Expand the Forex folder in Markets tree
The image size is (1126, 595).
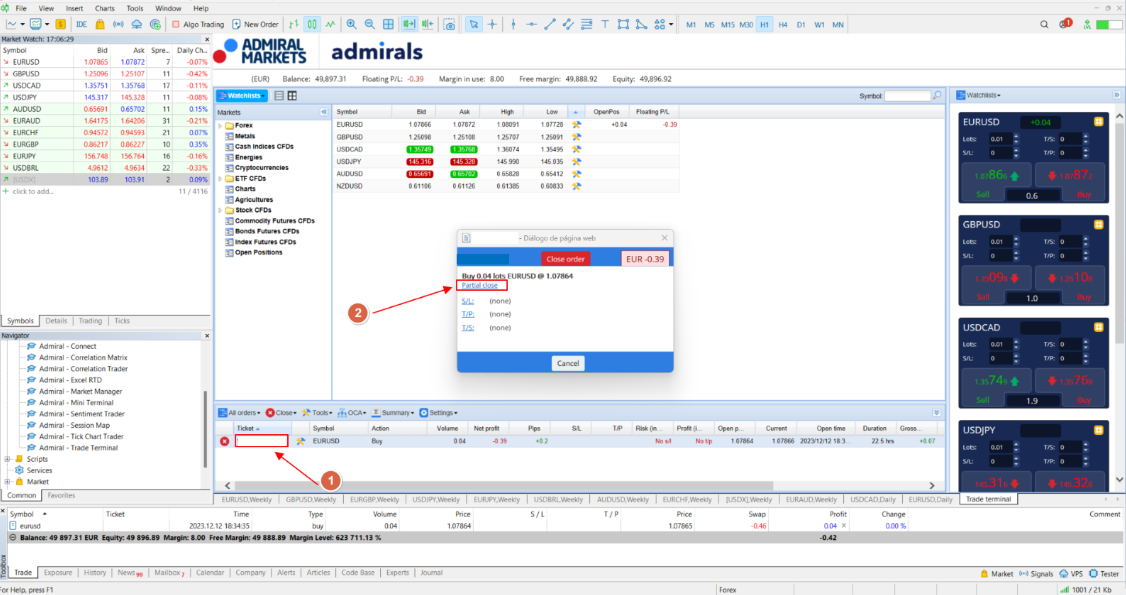tap(220, 126)
